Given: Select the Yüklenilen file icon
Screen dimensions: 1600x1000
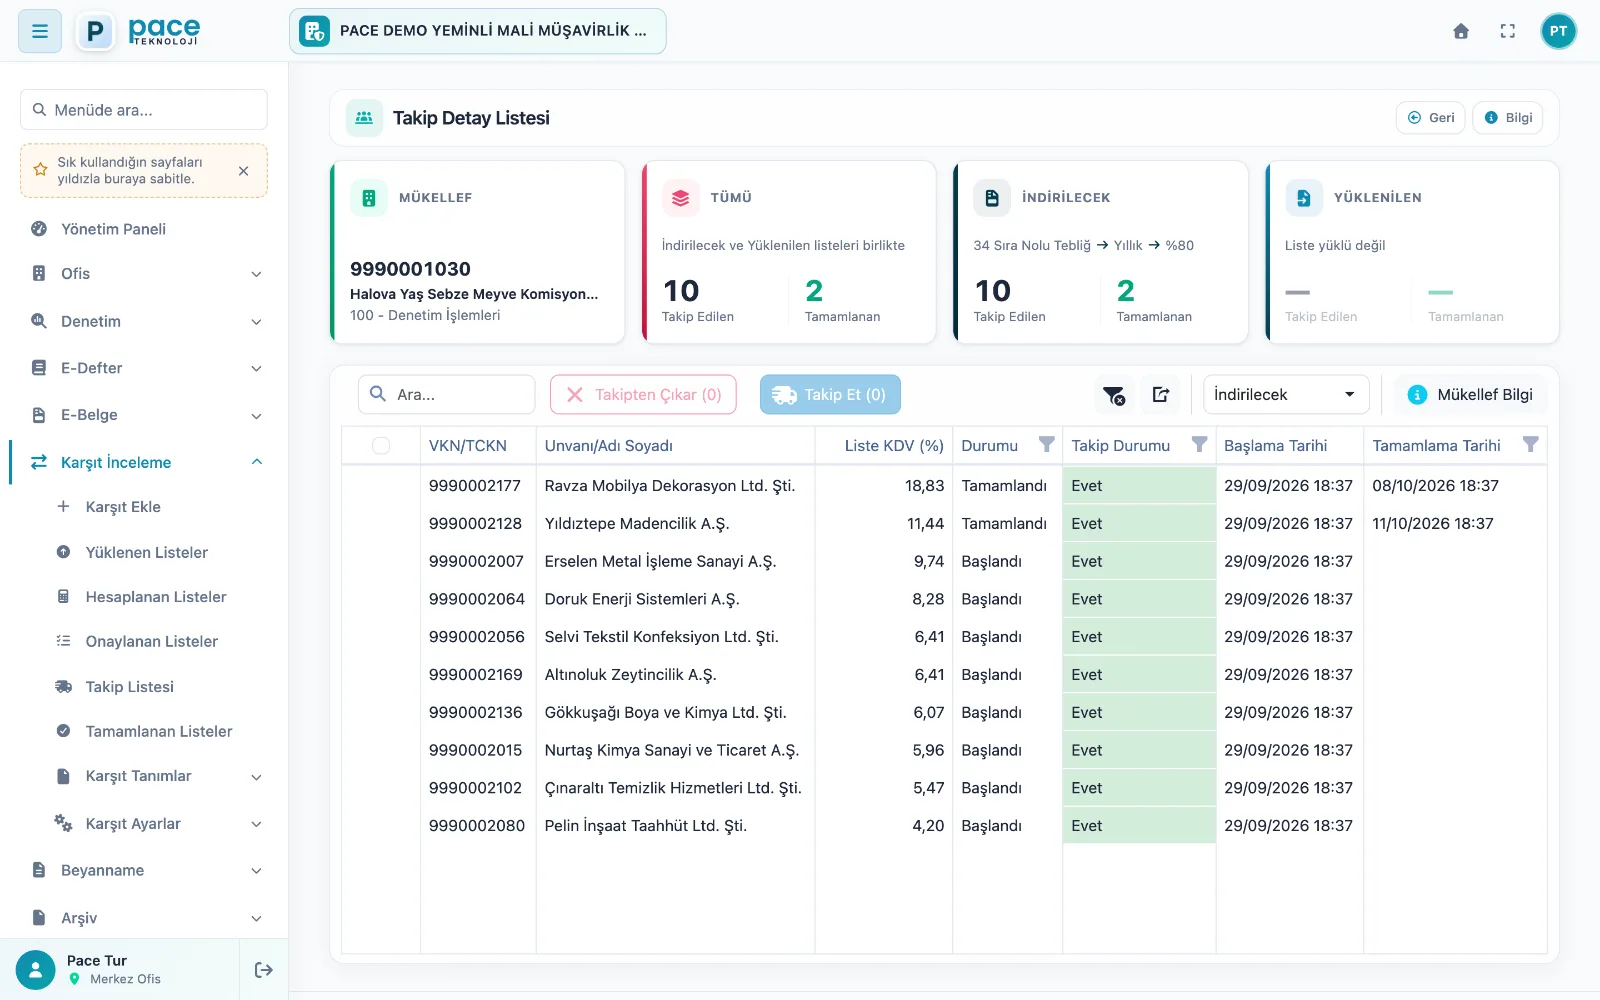Looking at the screenshot, I should pos(1303,198).
